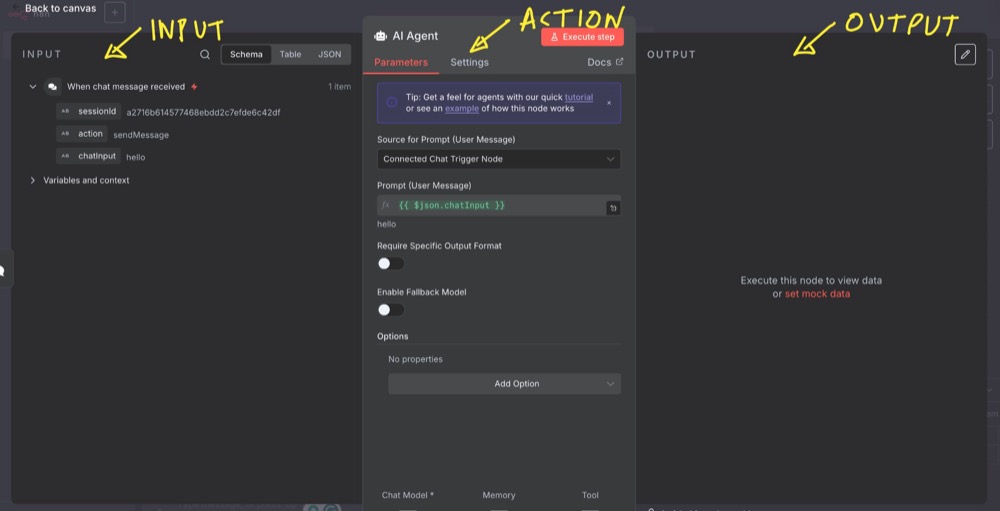Click the AB type badge next to action
Viewport: 1000px width, 511px height.
coord(65,134)
